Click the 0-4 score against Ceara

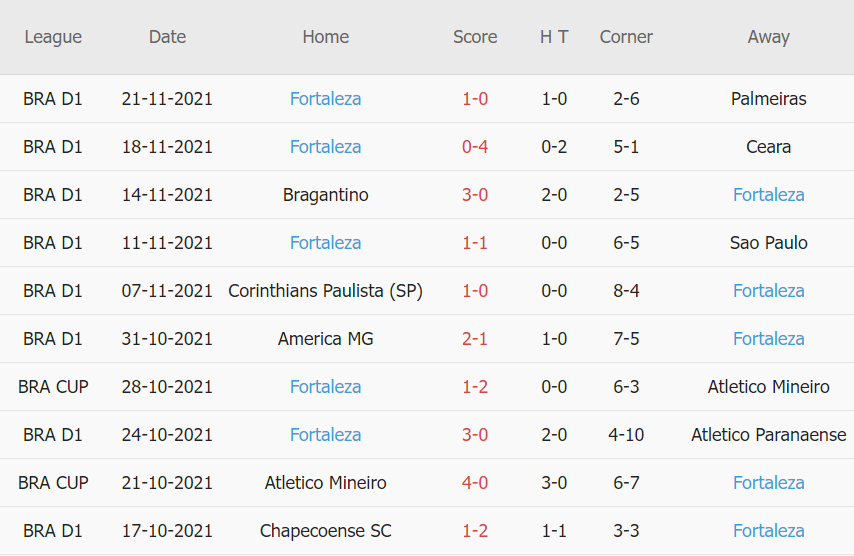pos(475,147)
